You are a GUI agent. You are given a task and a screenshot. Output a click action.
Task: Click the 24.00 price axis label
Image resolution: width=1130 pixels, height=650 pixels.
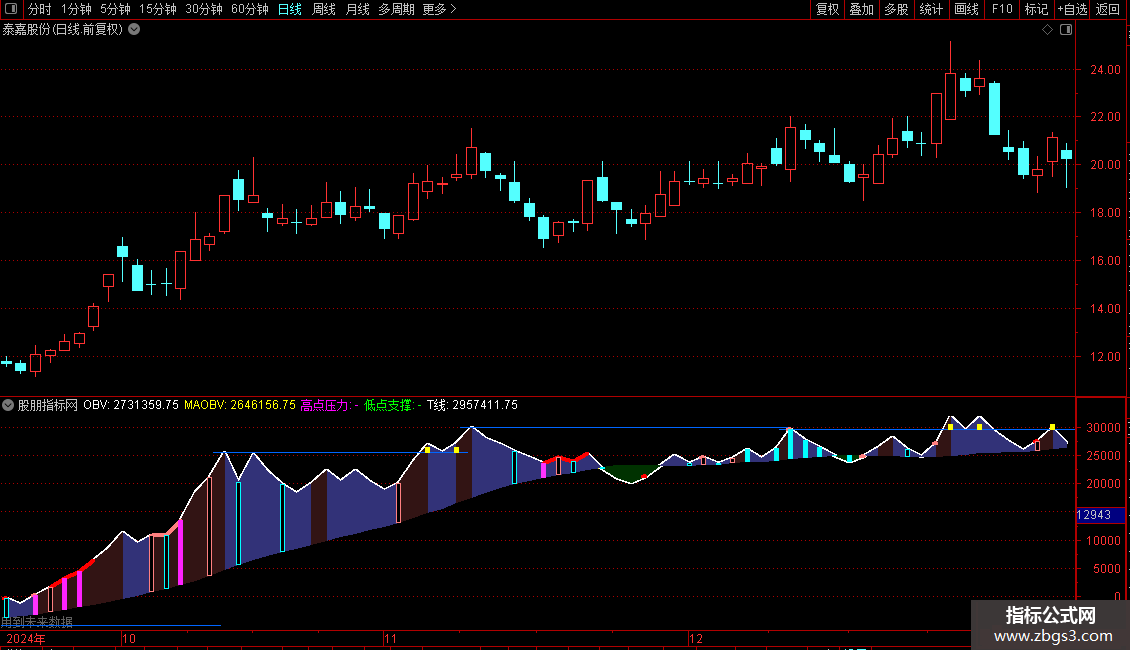point(1105,70)
